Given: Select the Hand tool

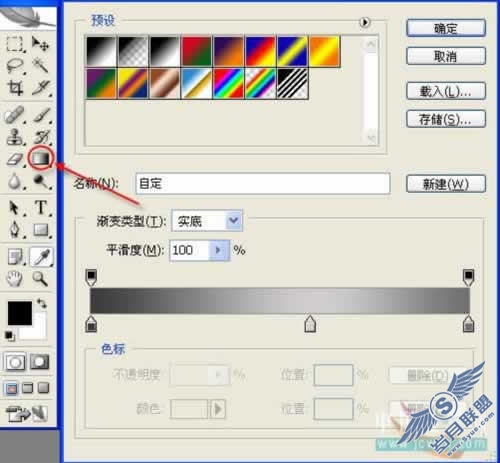Looking at the screenshot, I should click(15, 279).
